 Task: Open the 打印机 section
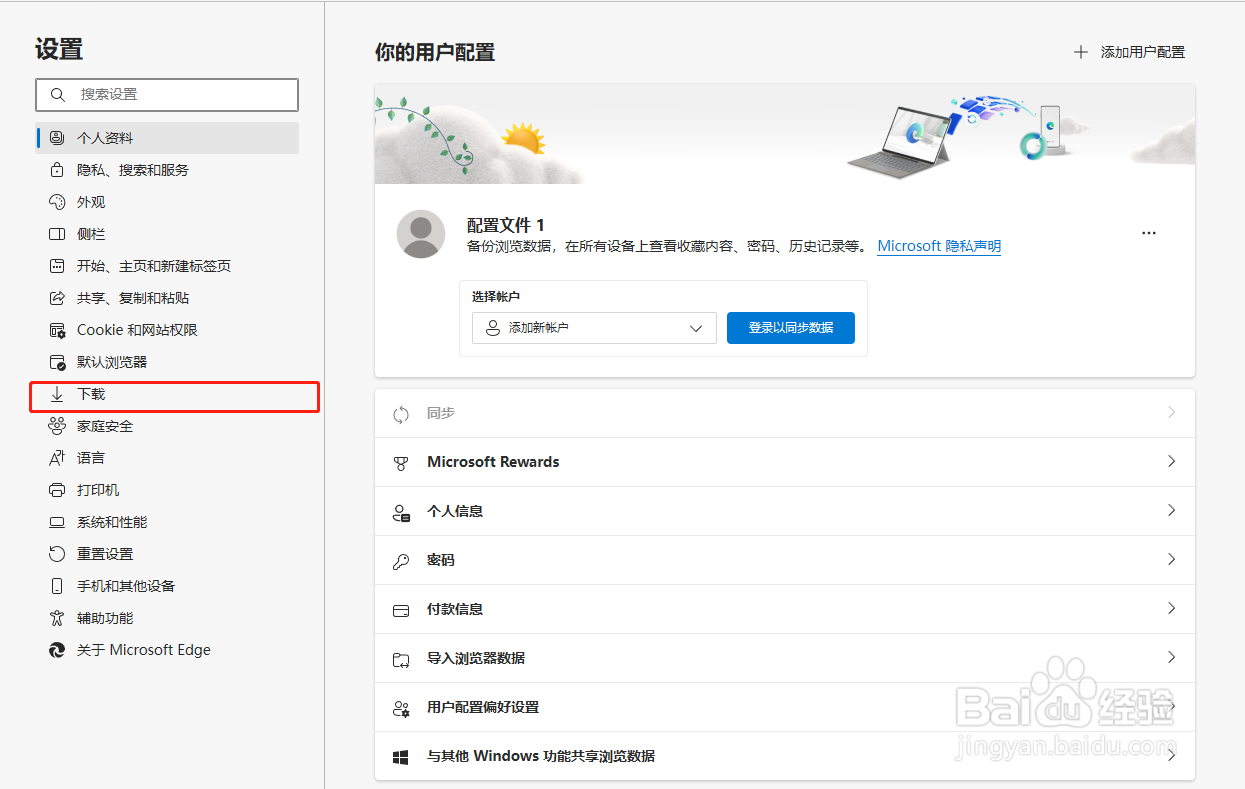point(167,490)
